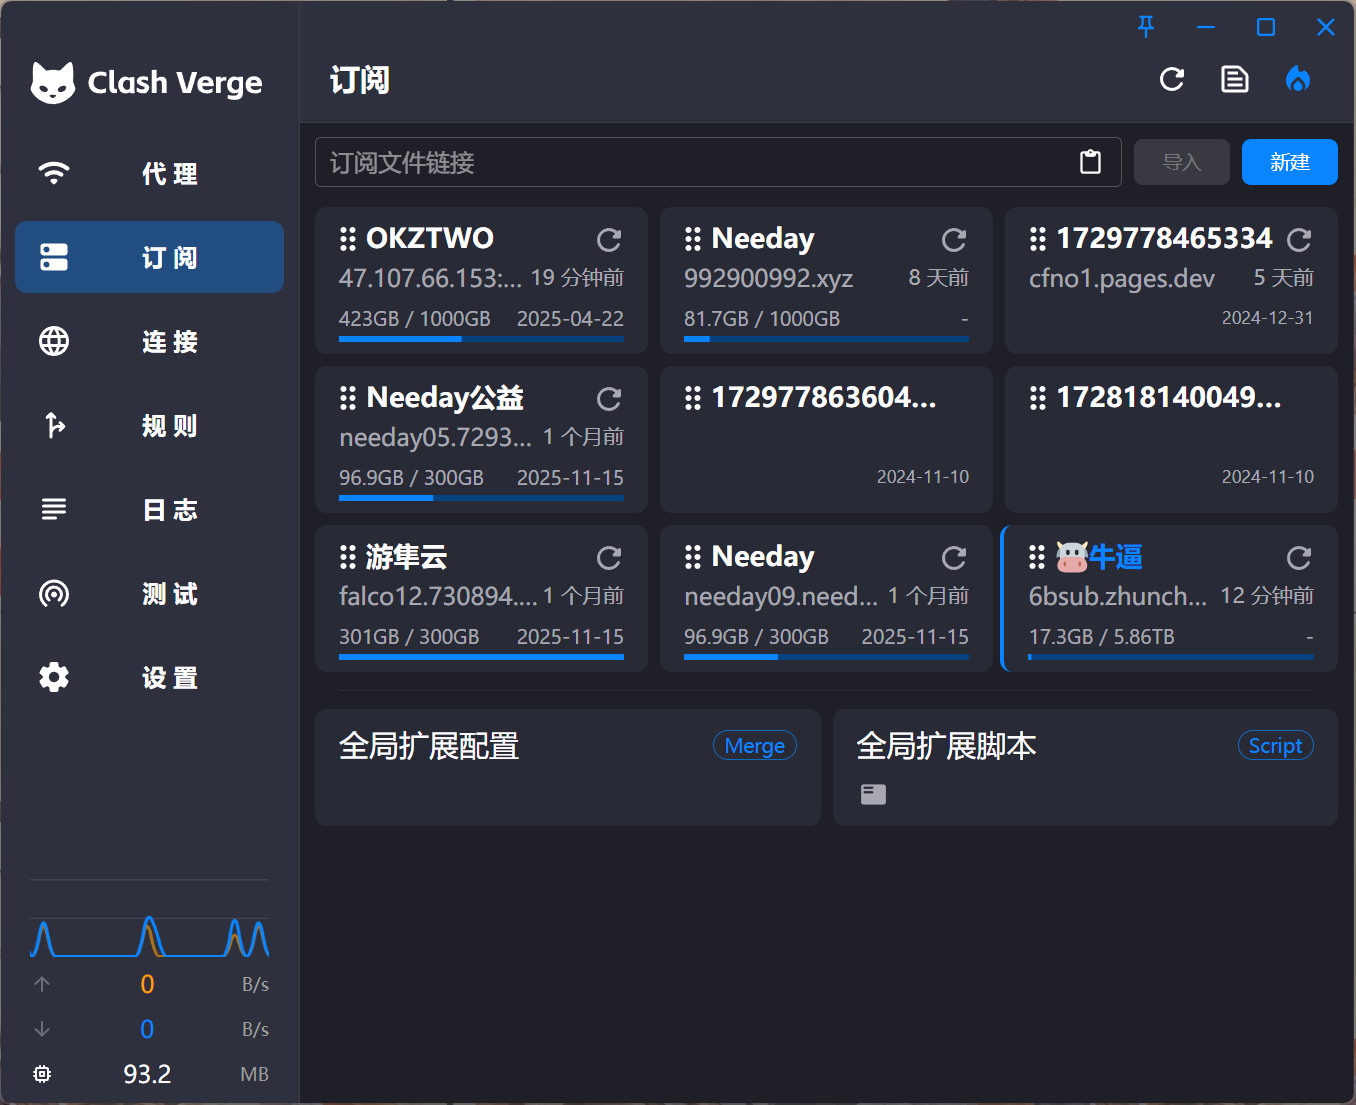The height and width of the screenshot is (1105, 1356).
Task: View the 日志 logs page
Action: pos(150,509)
